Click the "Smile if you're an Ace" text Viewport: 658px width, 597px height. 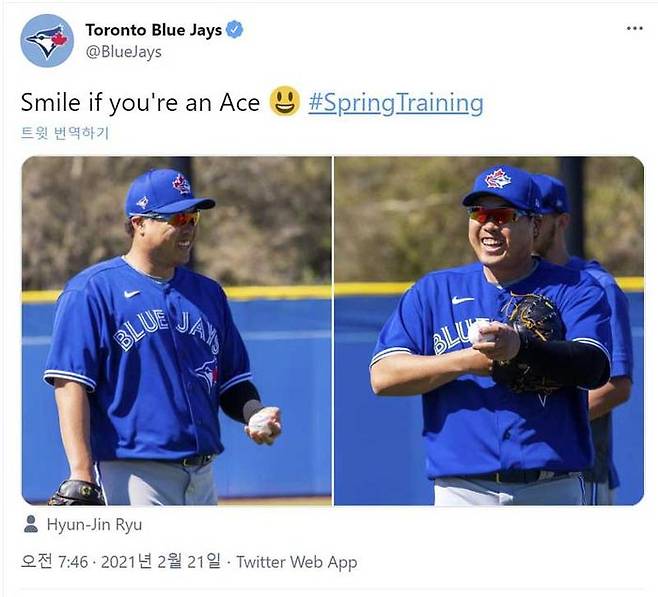coord(140,102)
